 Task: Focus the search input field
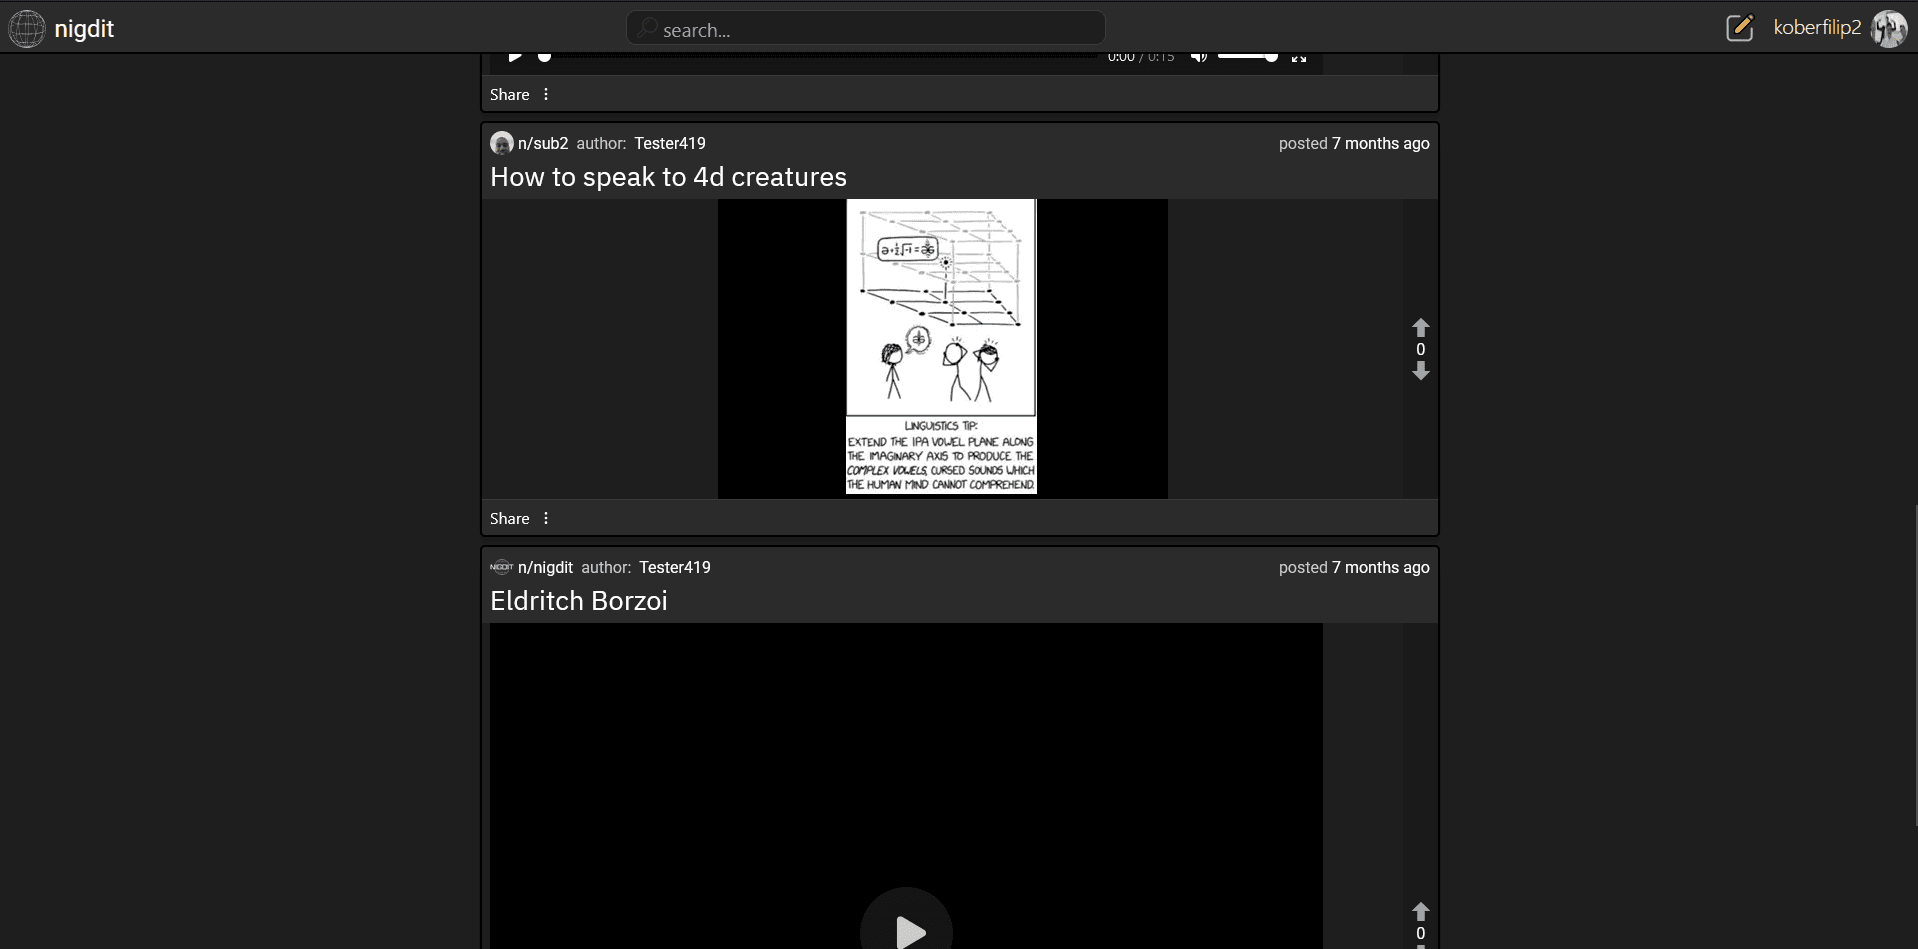point(866,29)
